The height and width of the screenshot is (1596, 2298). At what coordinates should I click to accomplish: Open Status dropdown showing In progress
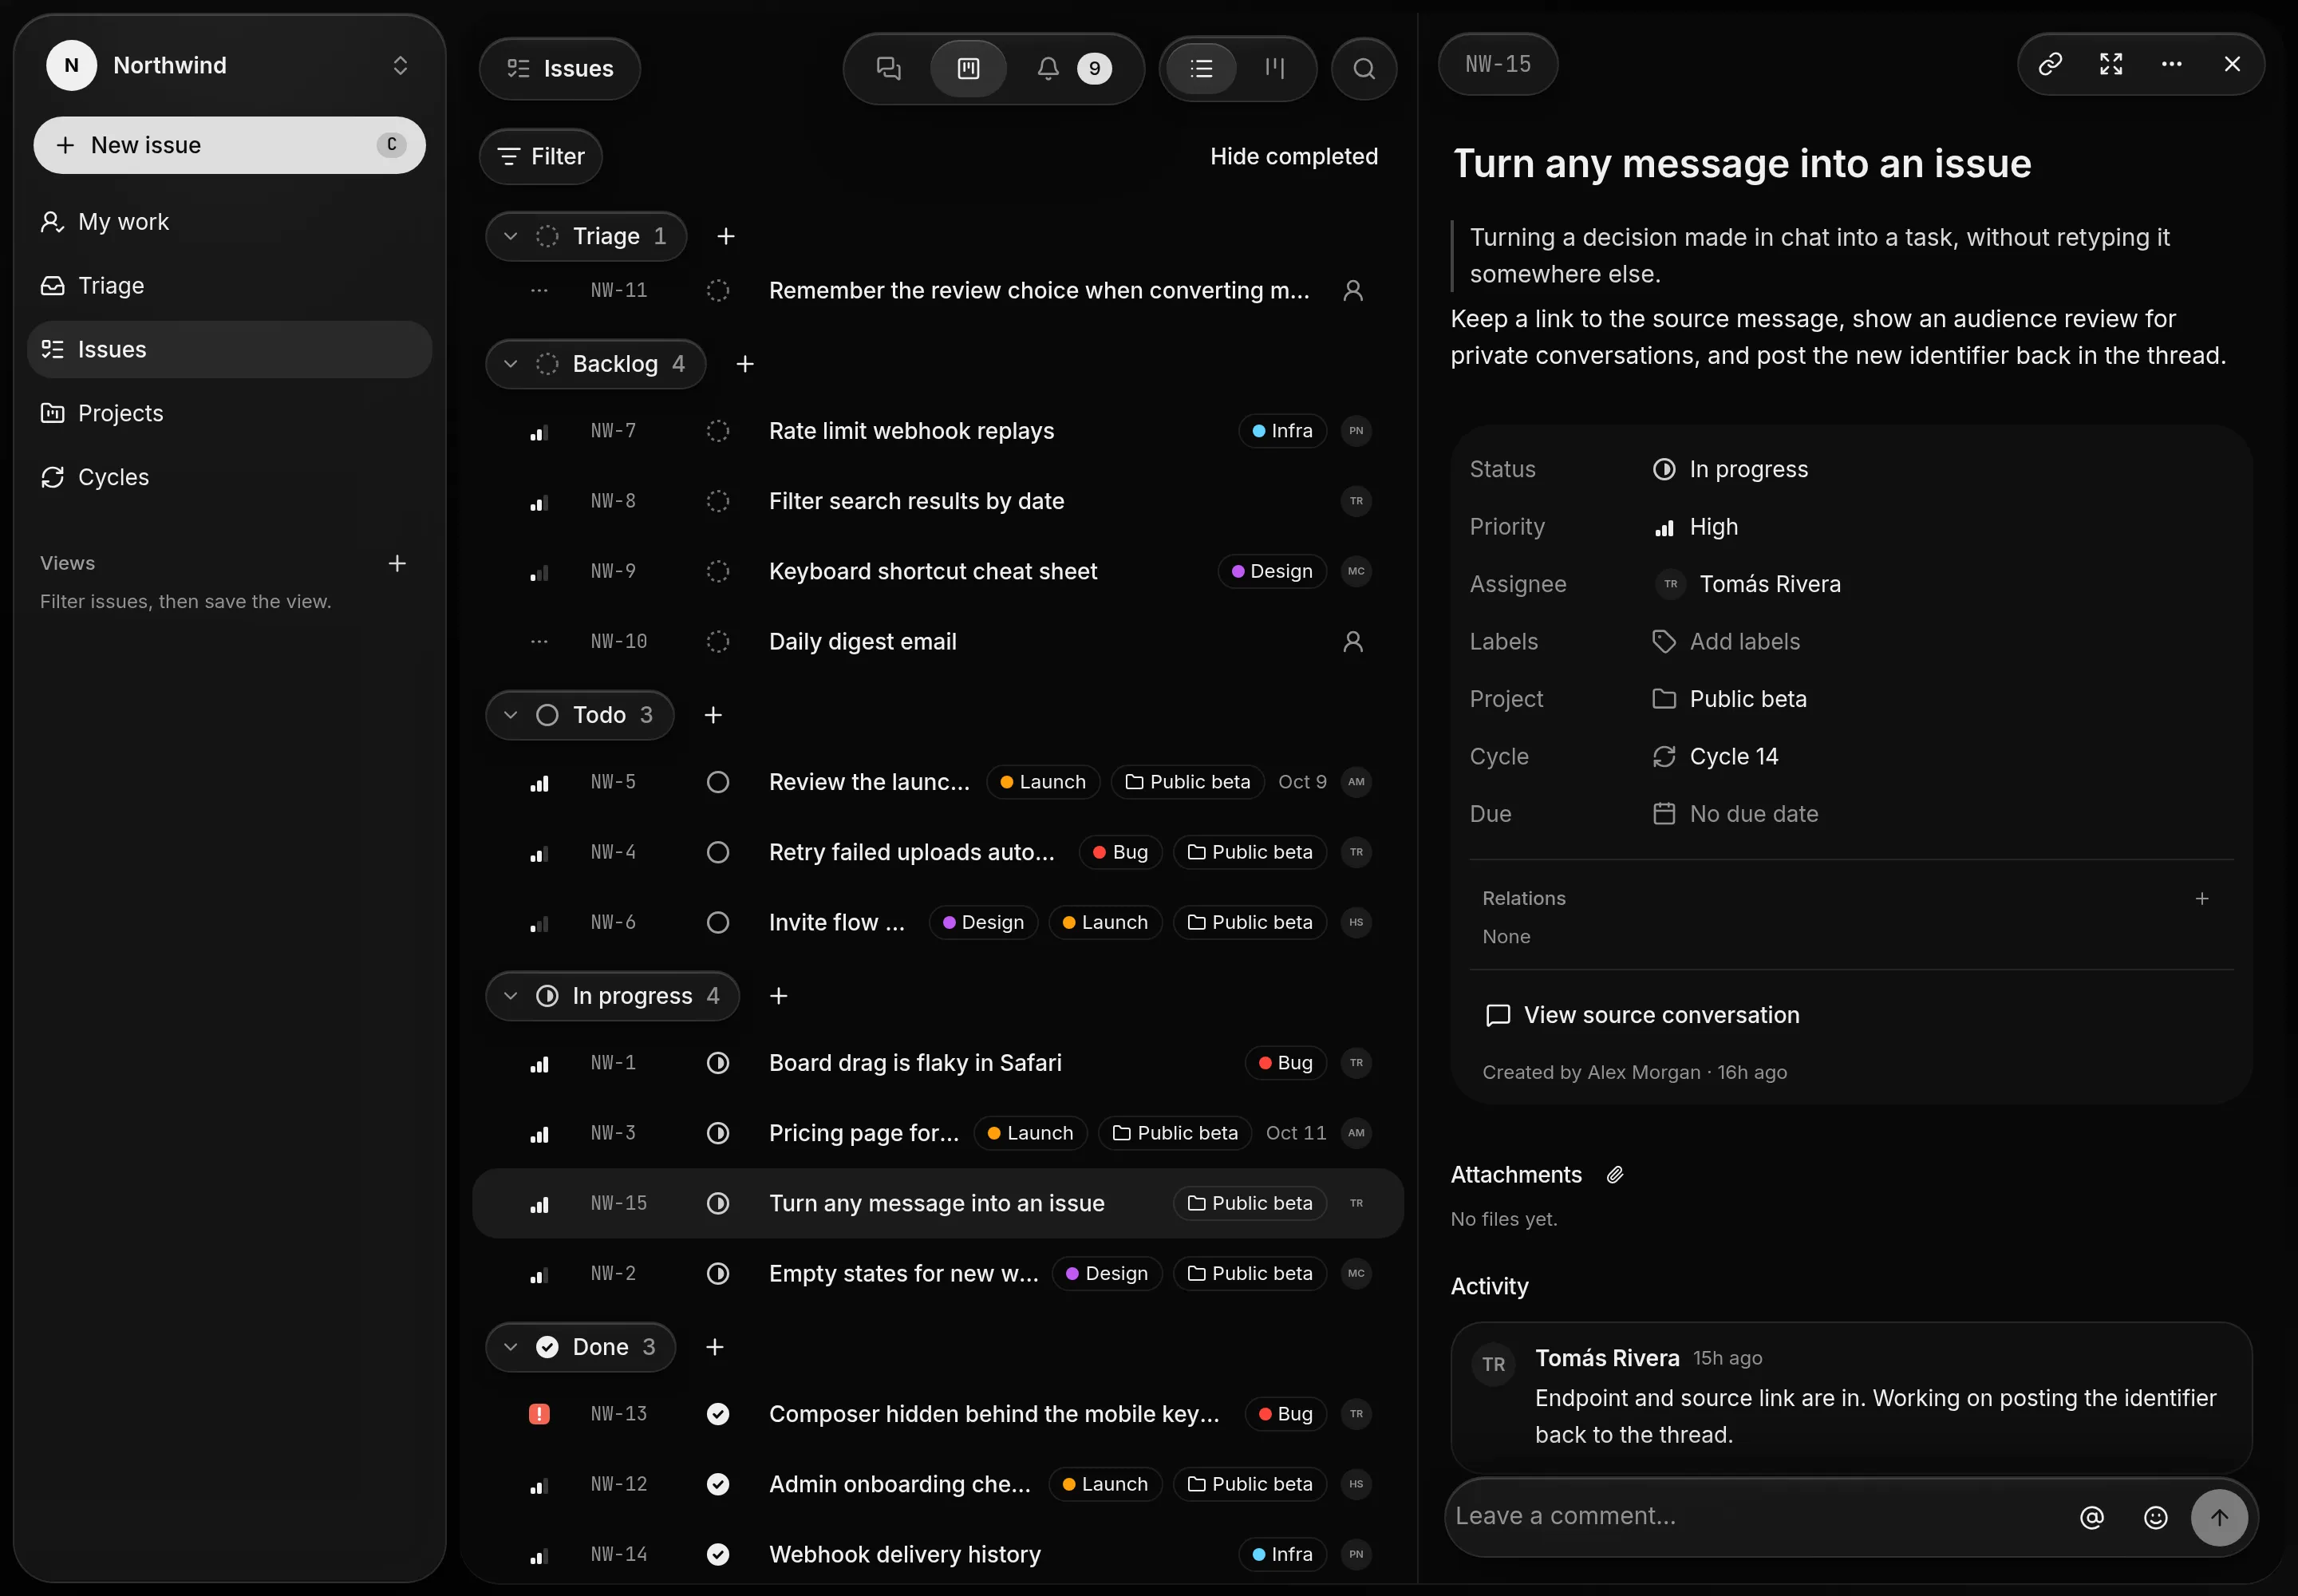coord(1730,469)
